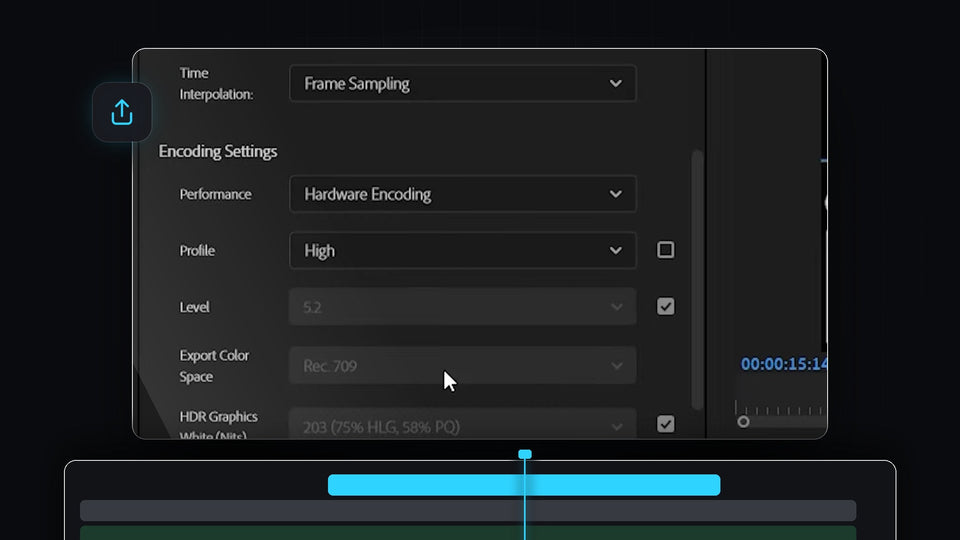Enable the checkbox next to Profile

coord(666,250)
